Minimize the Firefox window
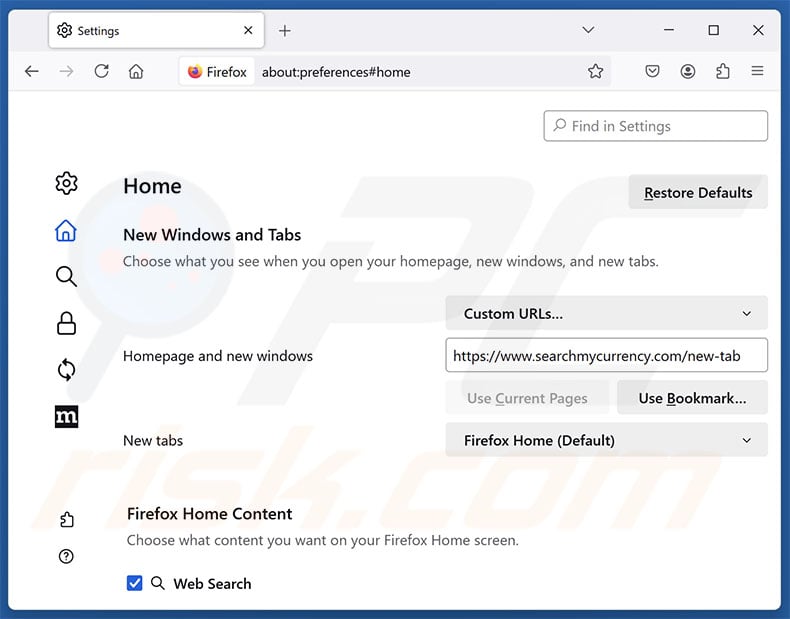Screen dimensions: 790x619 click(669, 30)
